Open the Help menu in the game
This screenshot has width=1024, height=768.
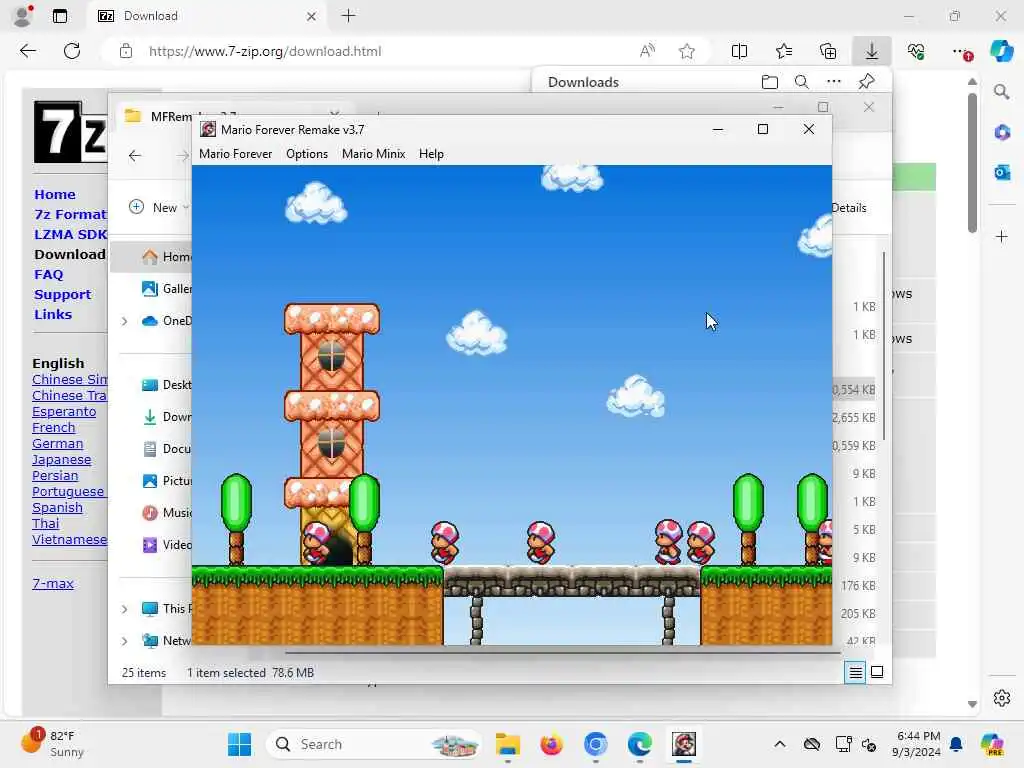[x=431, y=154]
